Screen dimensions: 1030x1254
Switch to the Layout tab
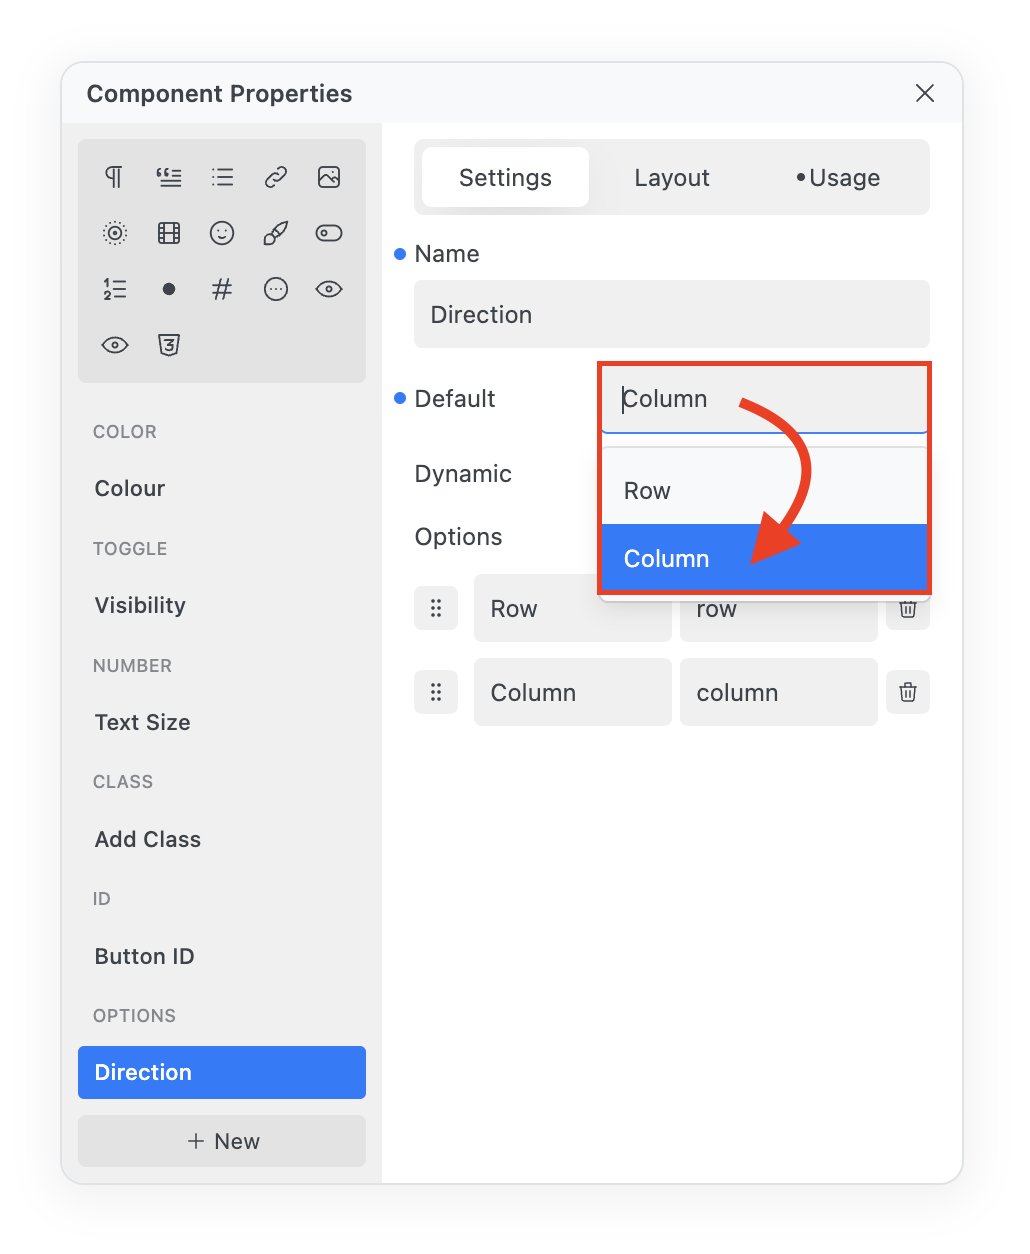click(672, 178)
